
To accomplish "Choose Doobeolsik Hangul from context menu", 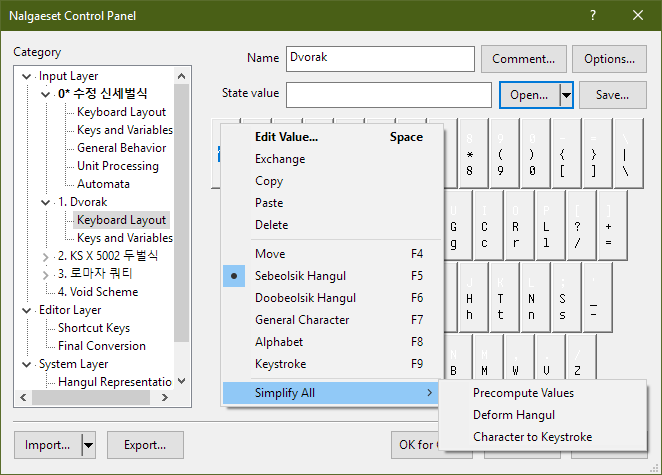I will pos(305,298).
